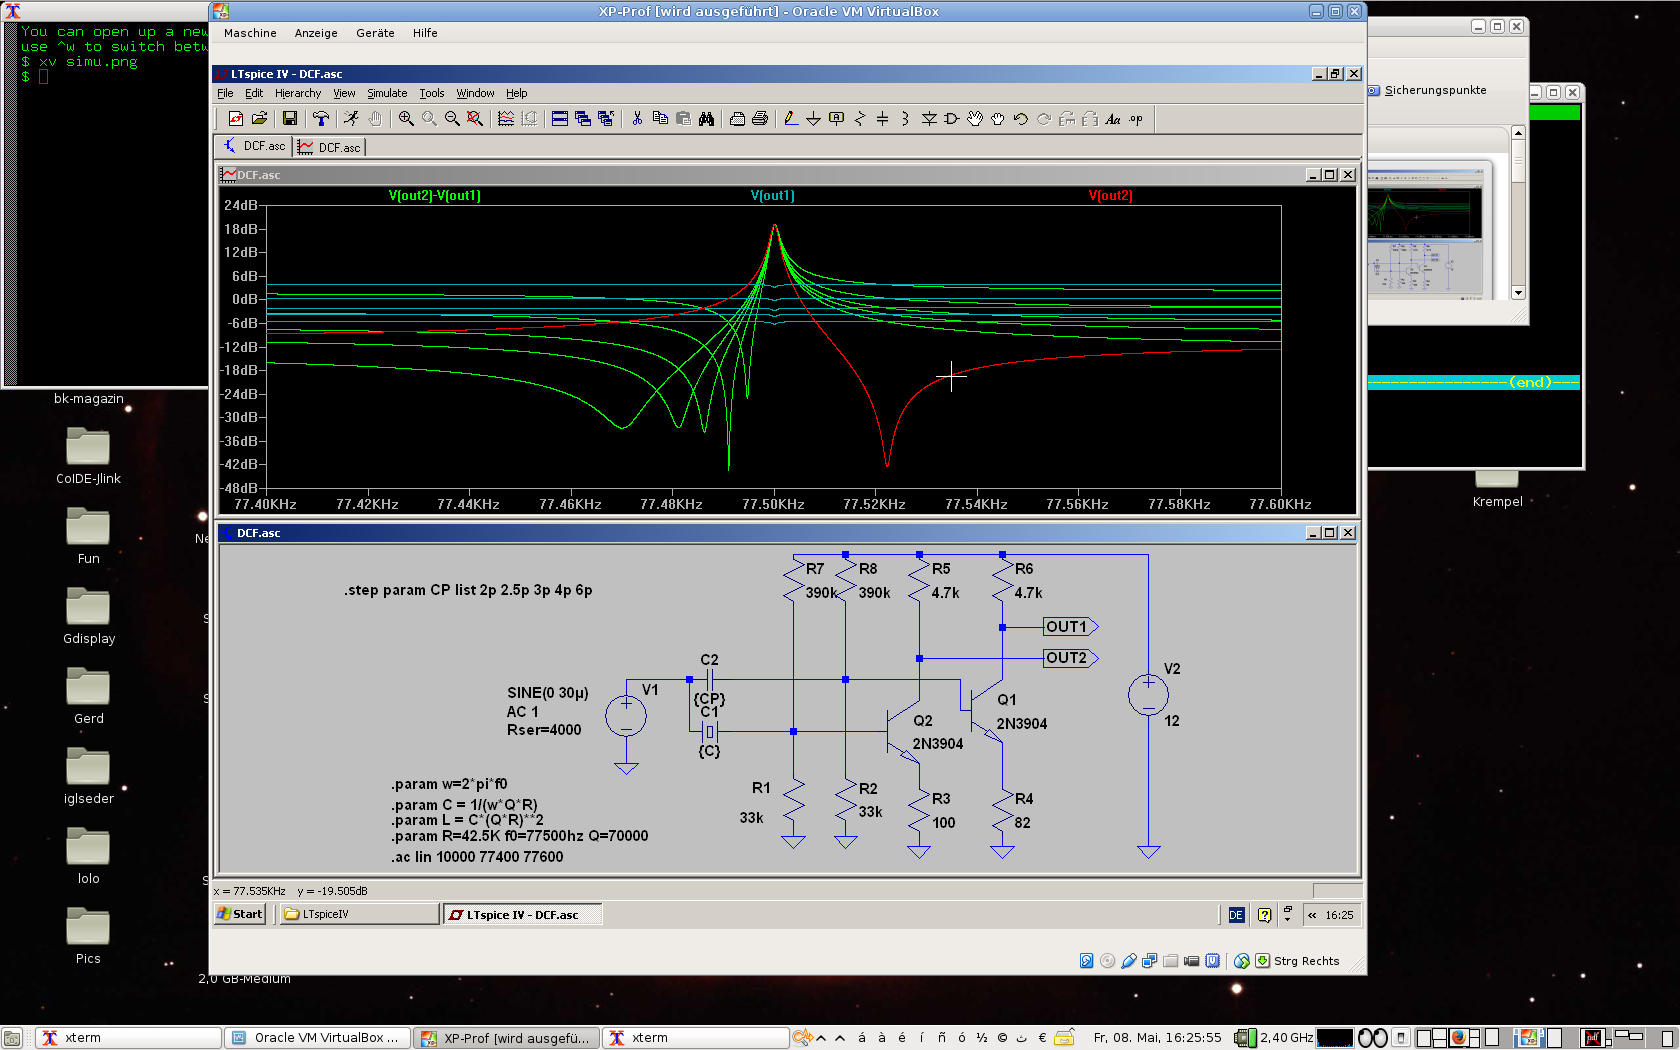
Task: Click the DE language indicator in XP tray
Action: pos(1236,915)
